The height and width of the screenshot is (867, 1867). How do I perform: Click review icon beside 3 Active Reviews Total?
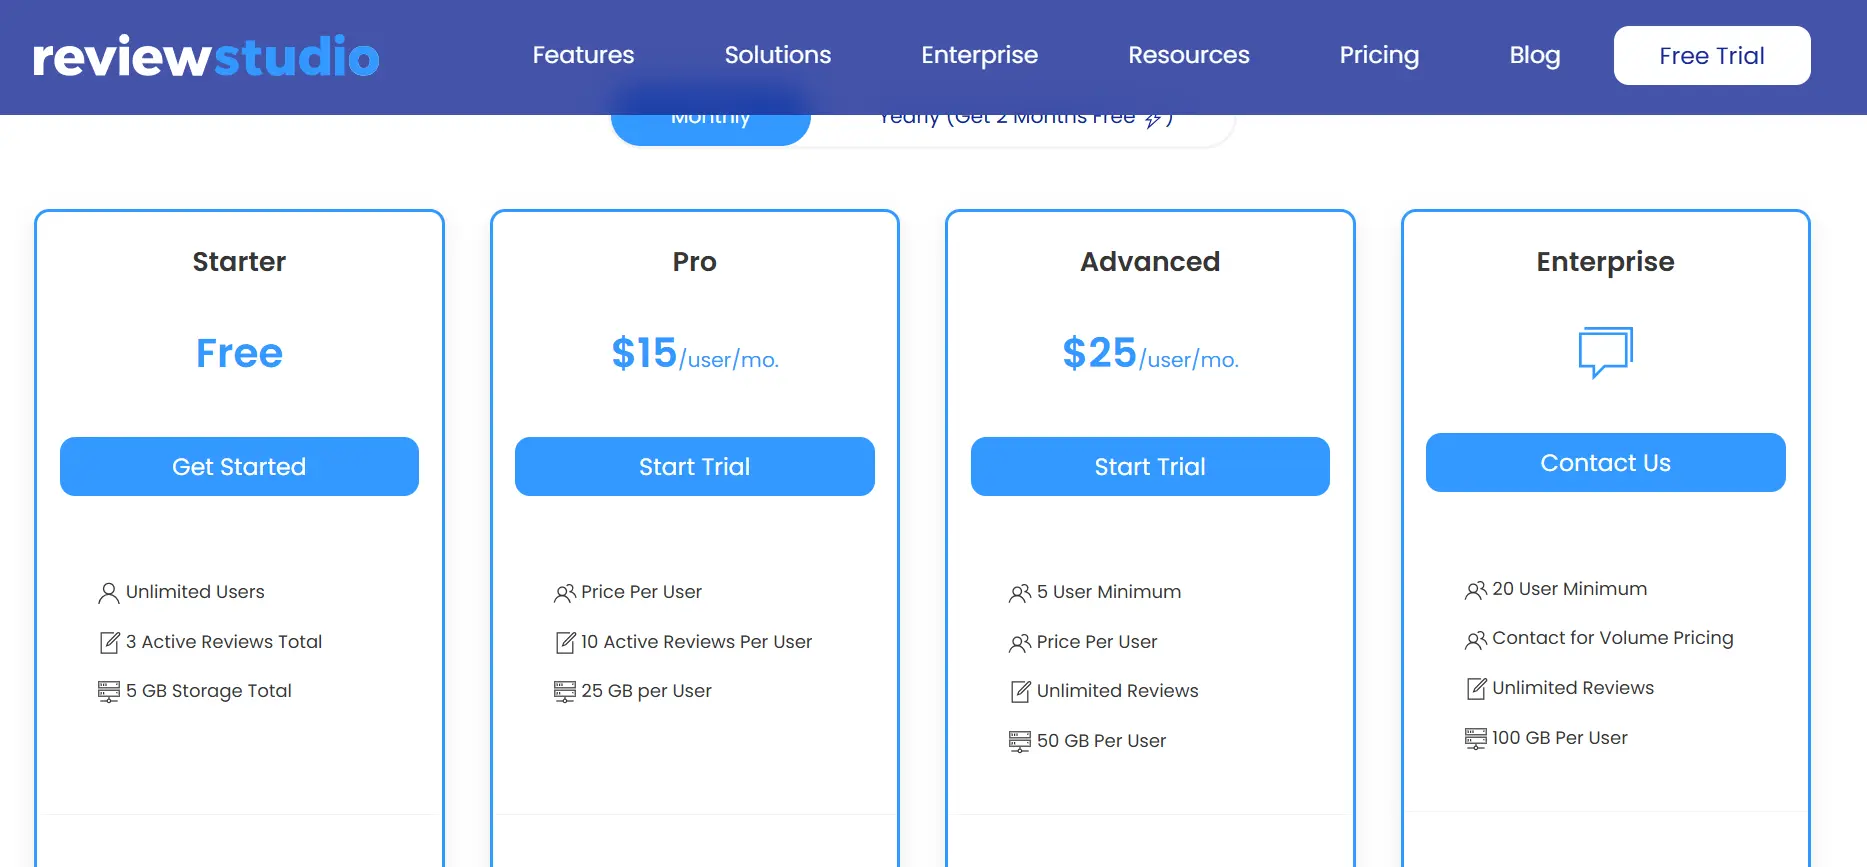tap(108, 642)
